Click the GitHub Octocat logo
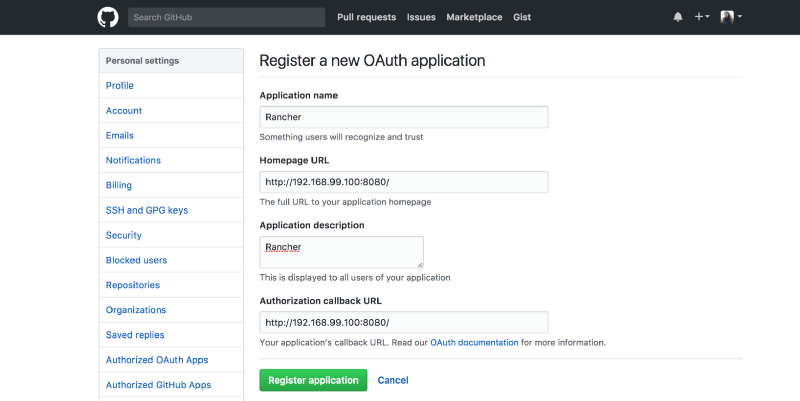This screenshot has height=401, width=800. click(108, 17)
